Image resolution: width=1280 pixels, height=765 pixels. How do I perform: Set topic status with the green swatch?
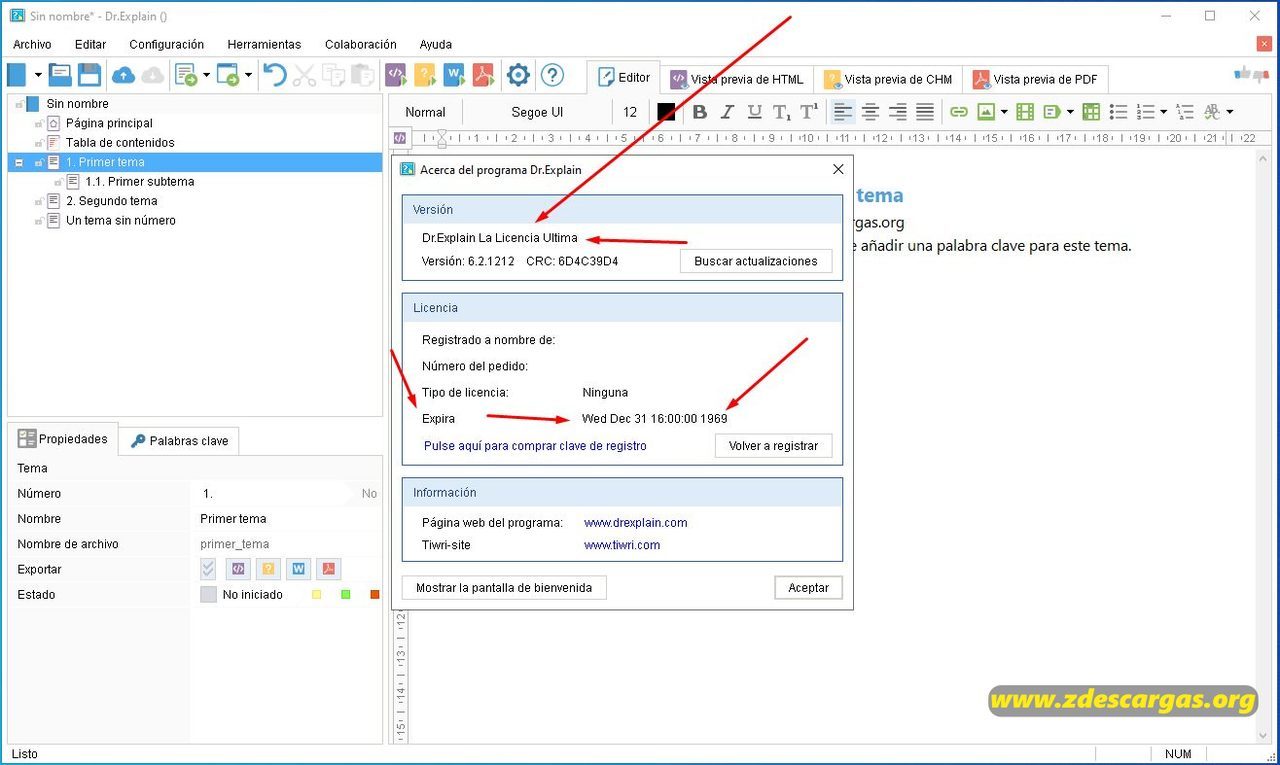[x=346, y=595]
